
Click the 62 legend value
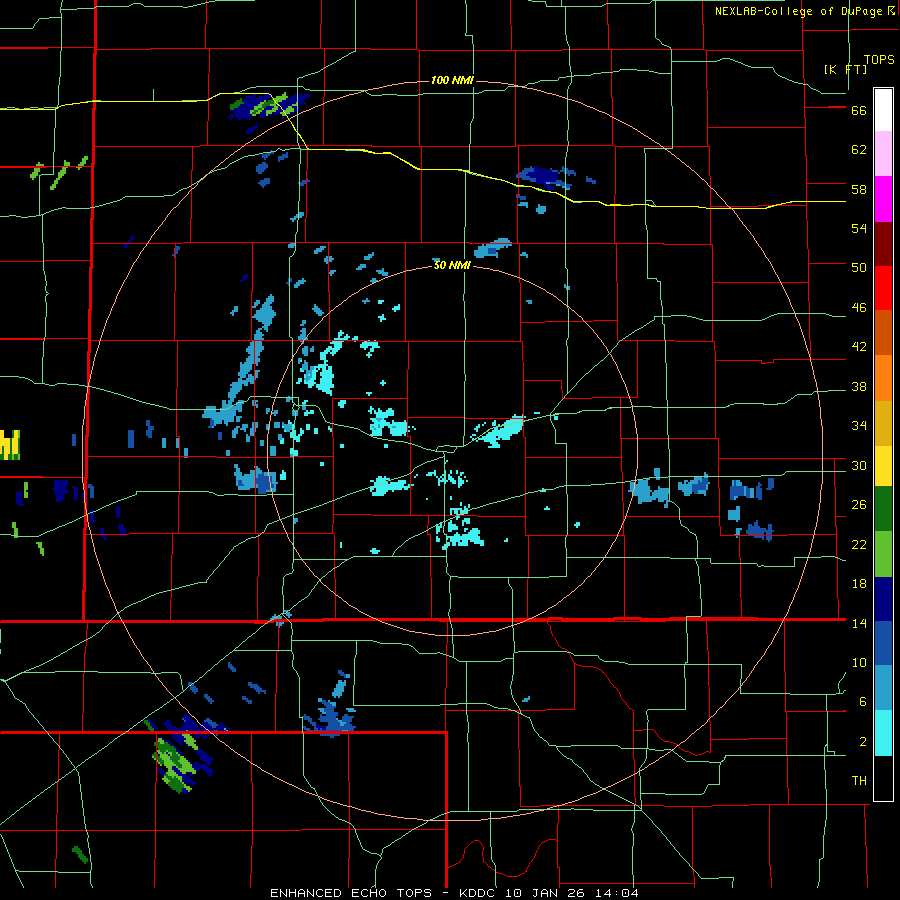coord(859,150)
